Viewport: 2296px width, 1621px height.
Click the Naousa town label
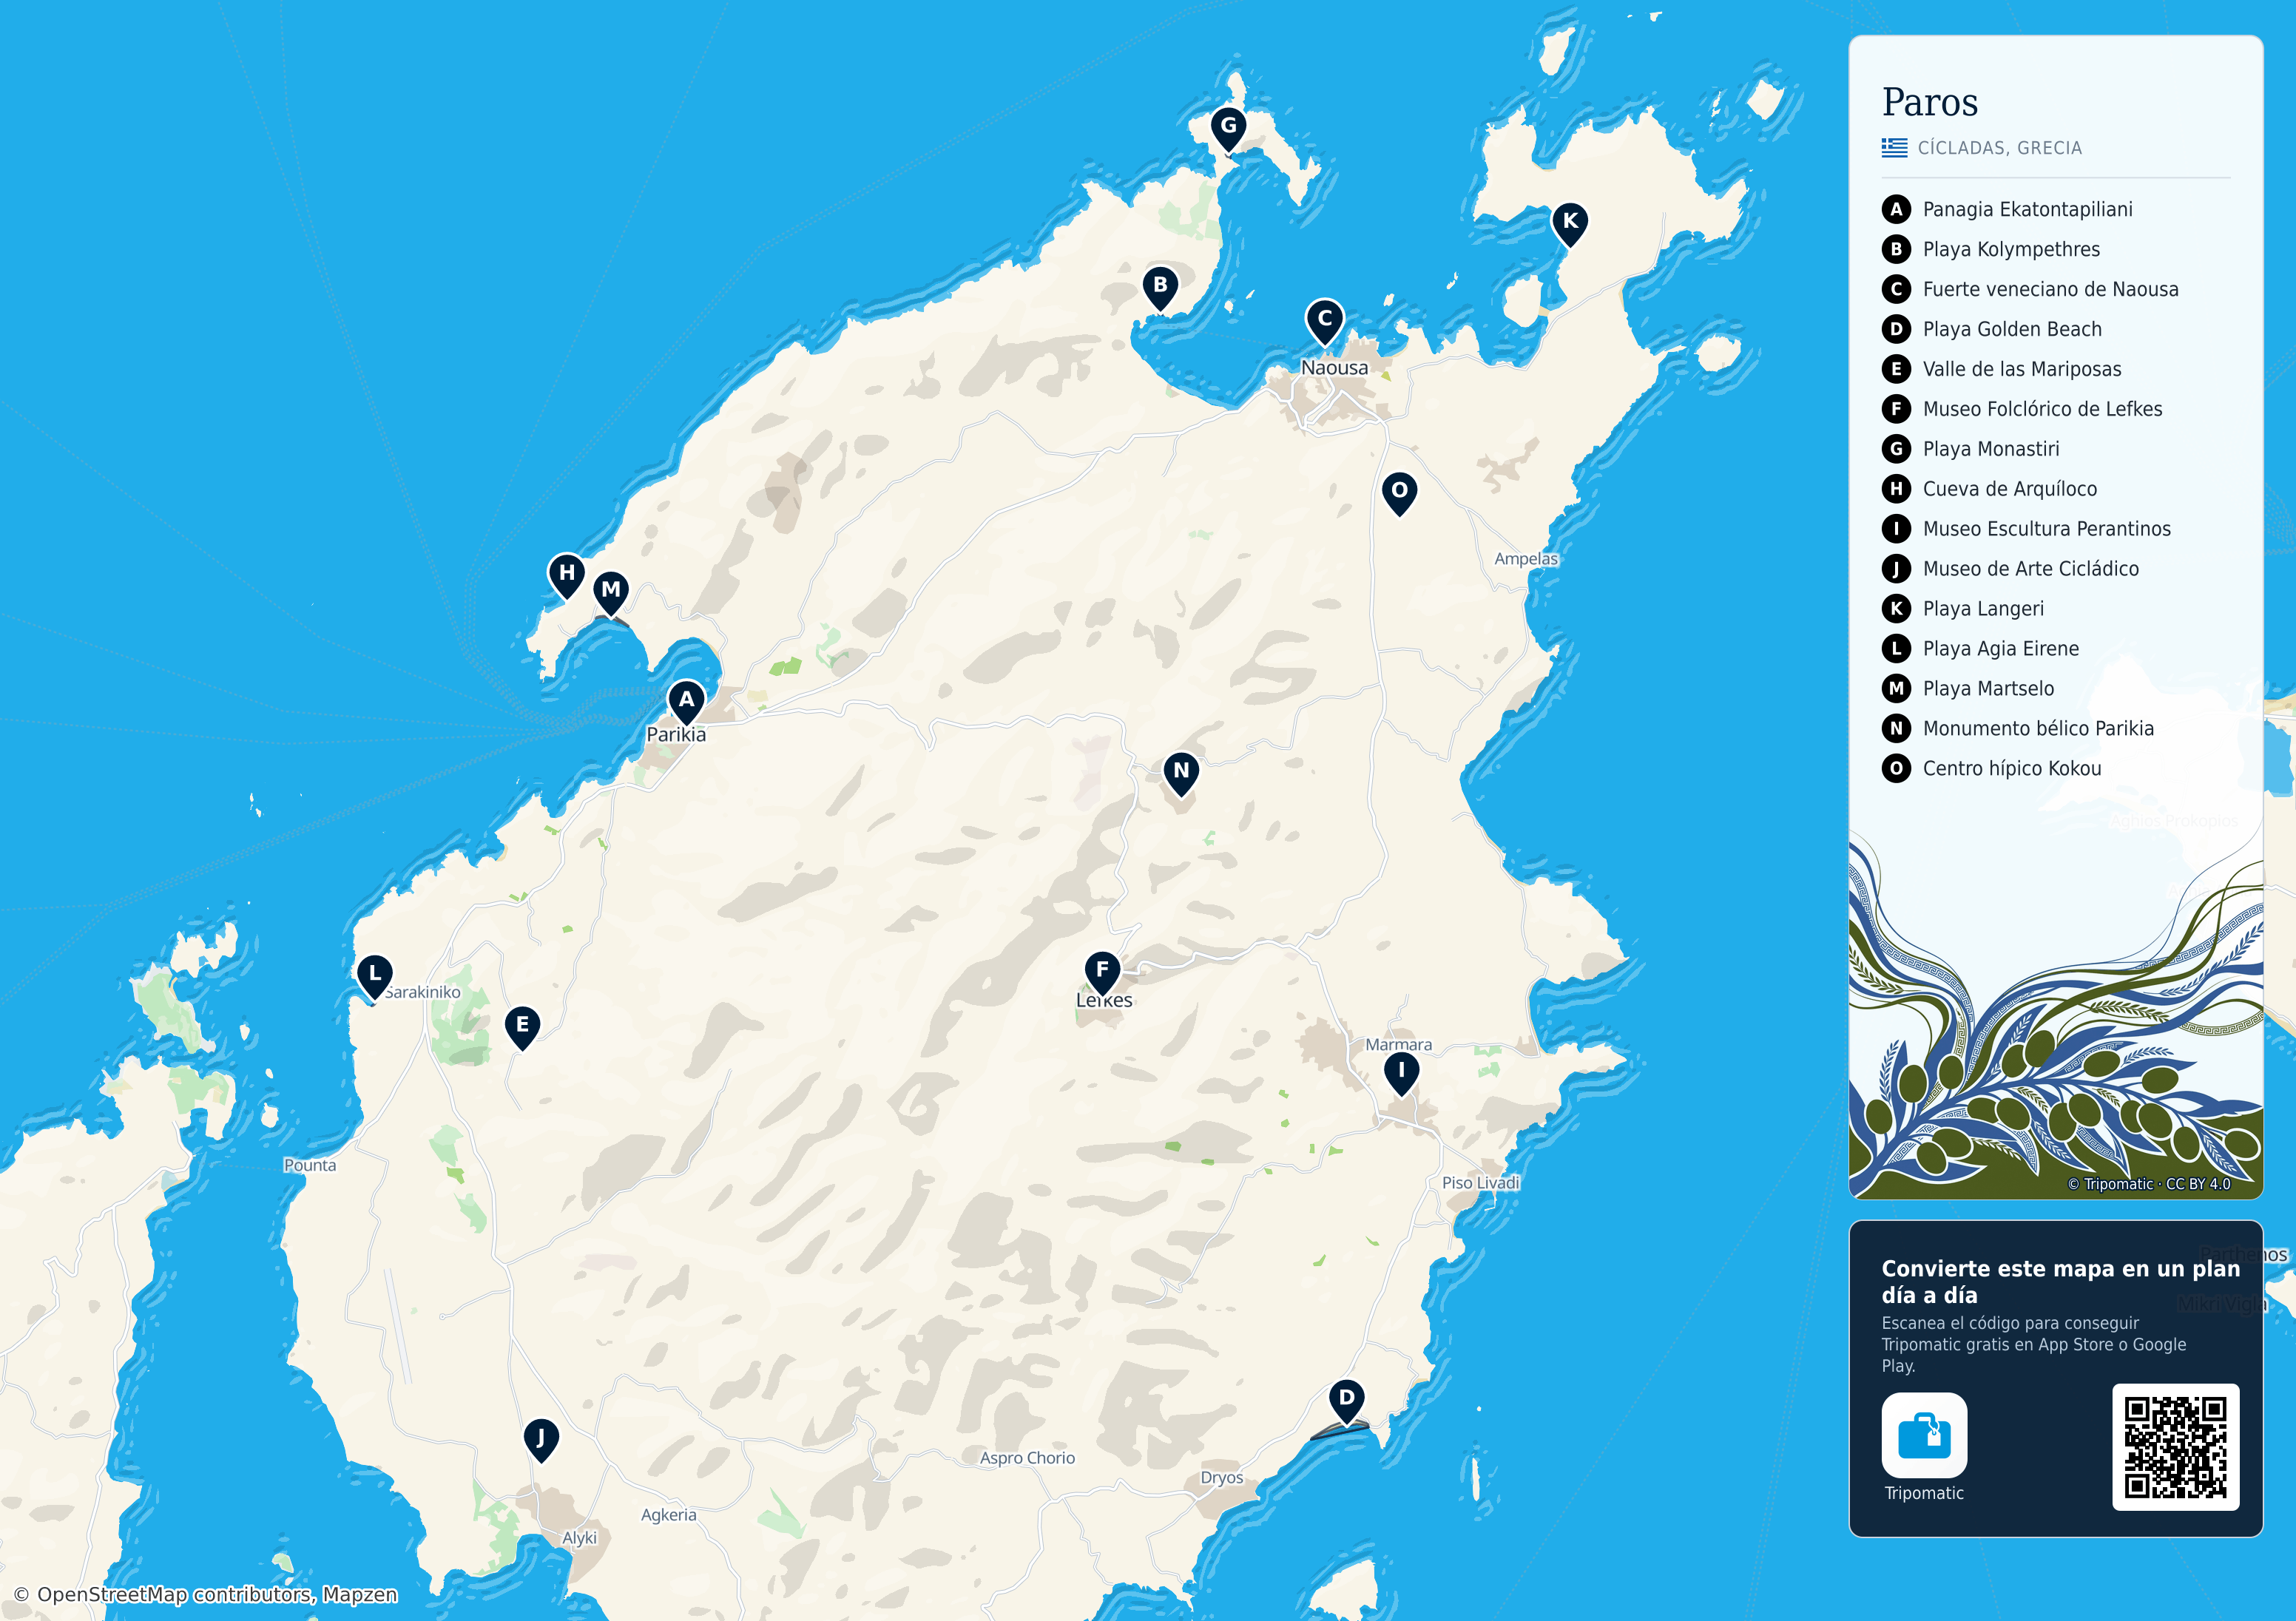[x=1334, y=368]
